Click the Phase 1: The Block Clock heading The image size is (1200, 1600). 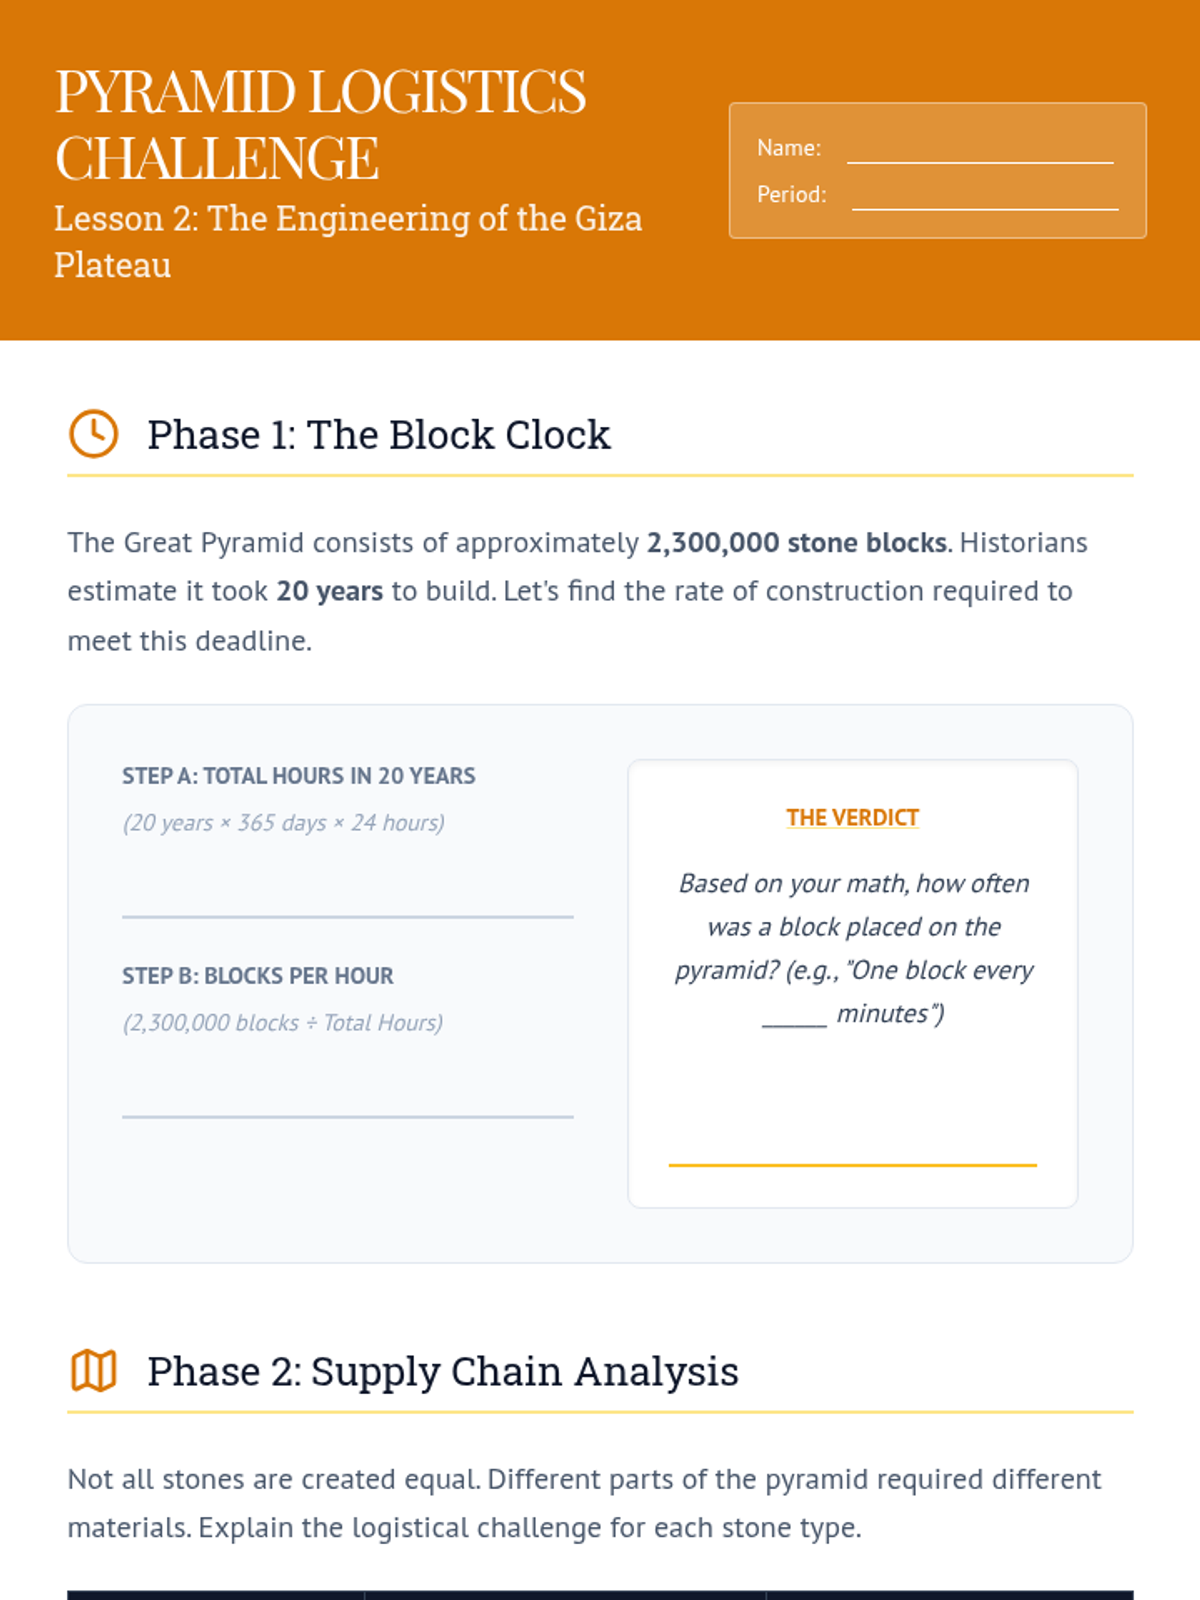[378, 435]
